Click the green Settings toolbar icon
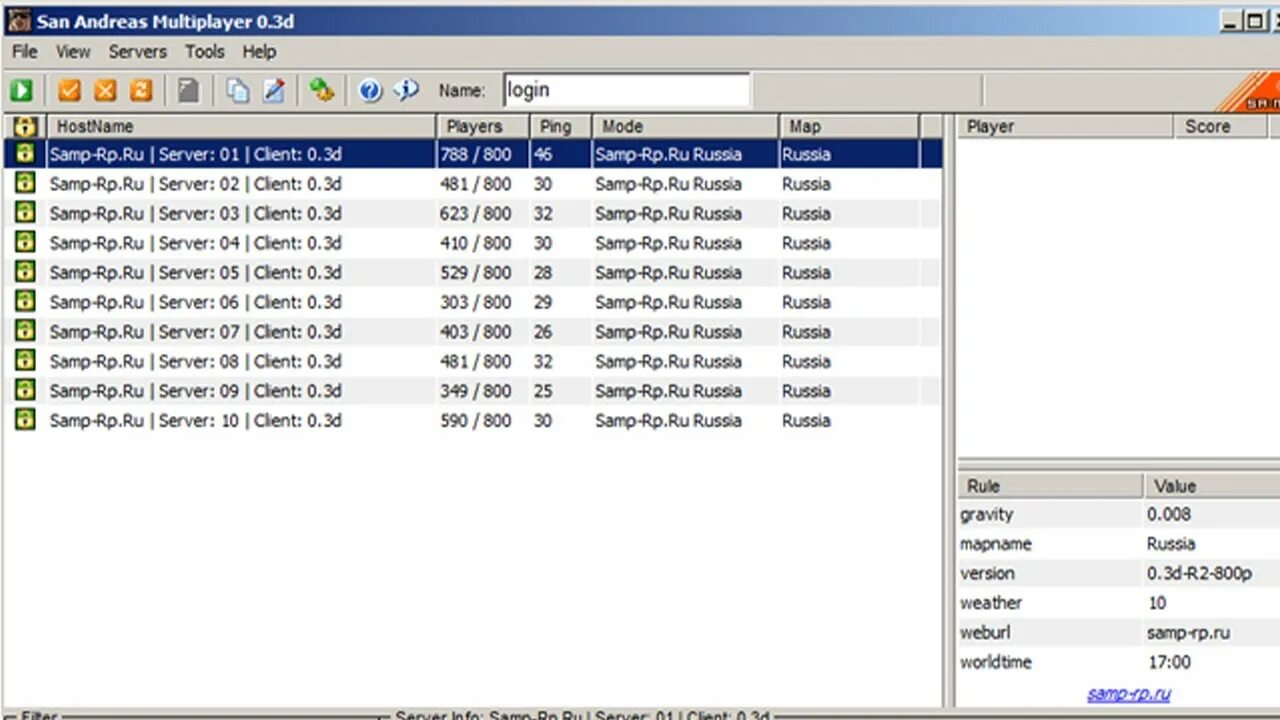Screen dimensions: 1280x720 point(321,91)
